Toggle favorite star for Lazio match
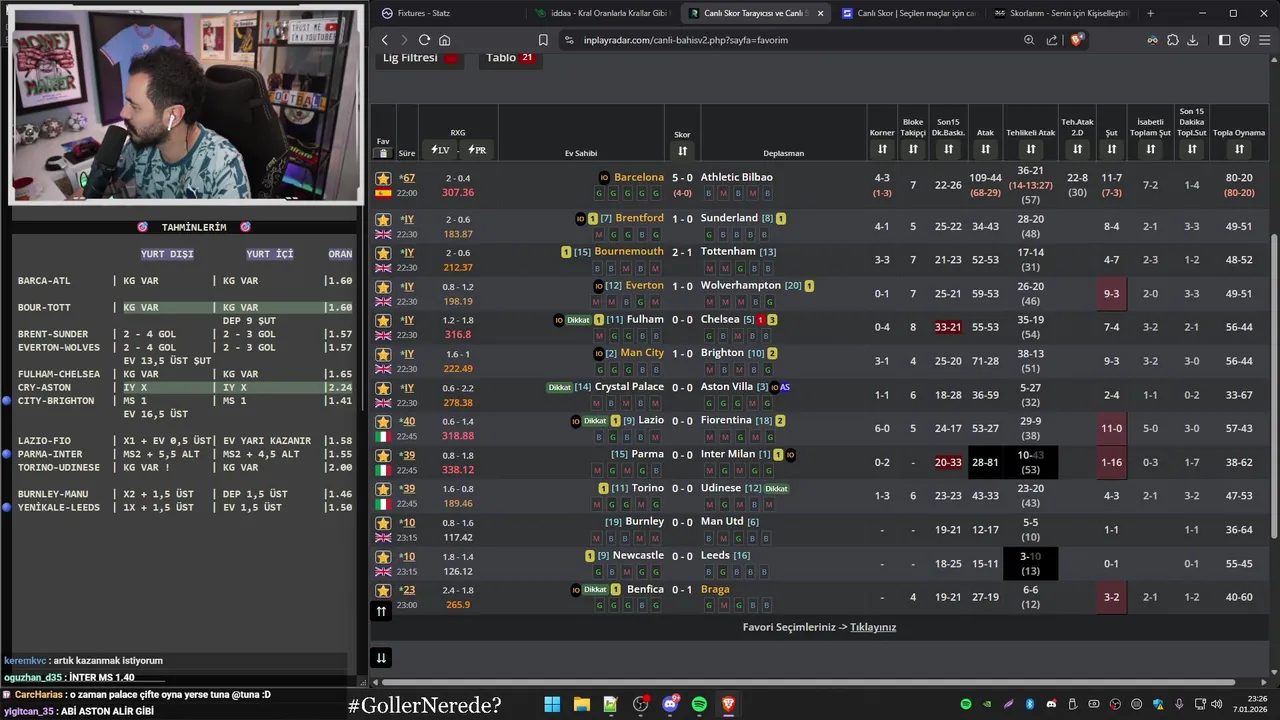This screenshot has width=1280, height=720. [x=383, y=422]
